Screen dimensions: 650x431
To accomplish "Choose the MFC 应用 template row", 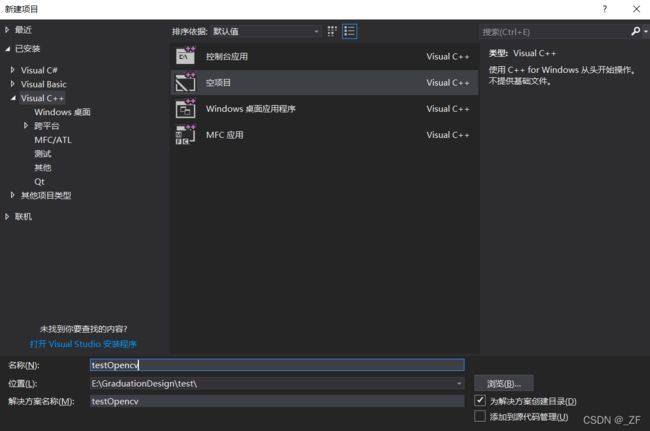I will click(x=324, y=135).
